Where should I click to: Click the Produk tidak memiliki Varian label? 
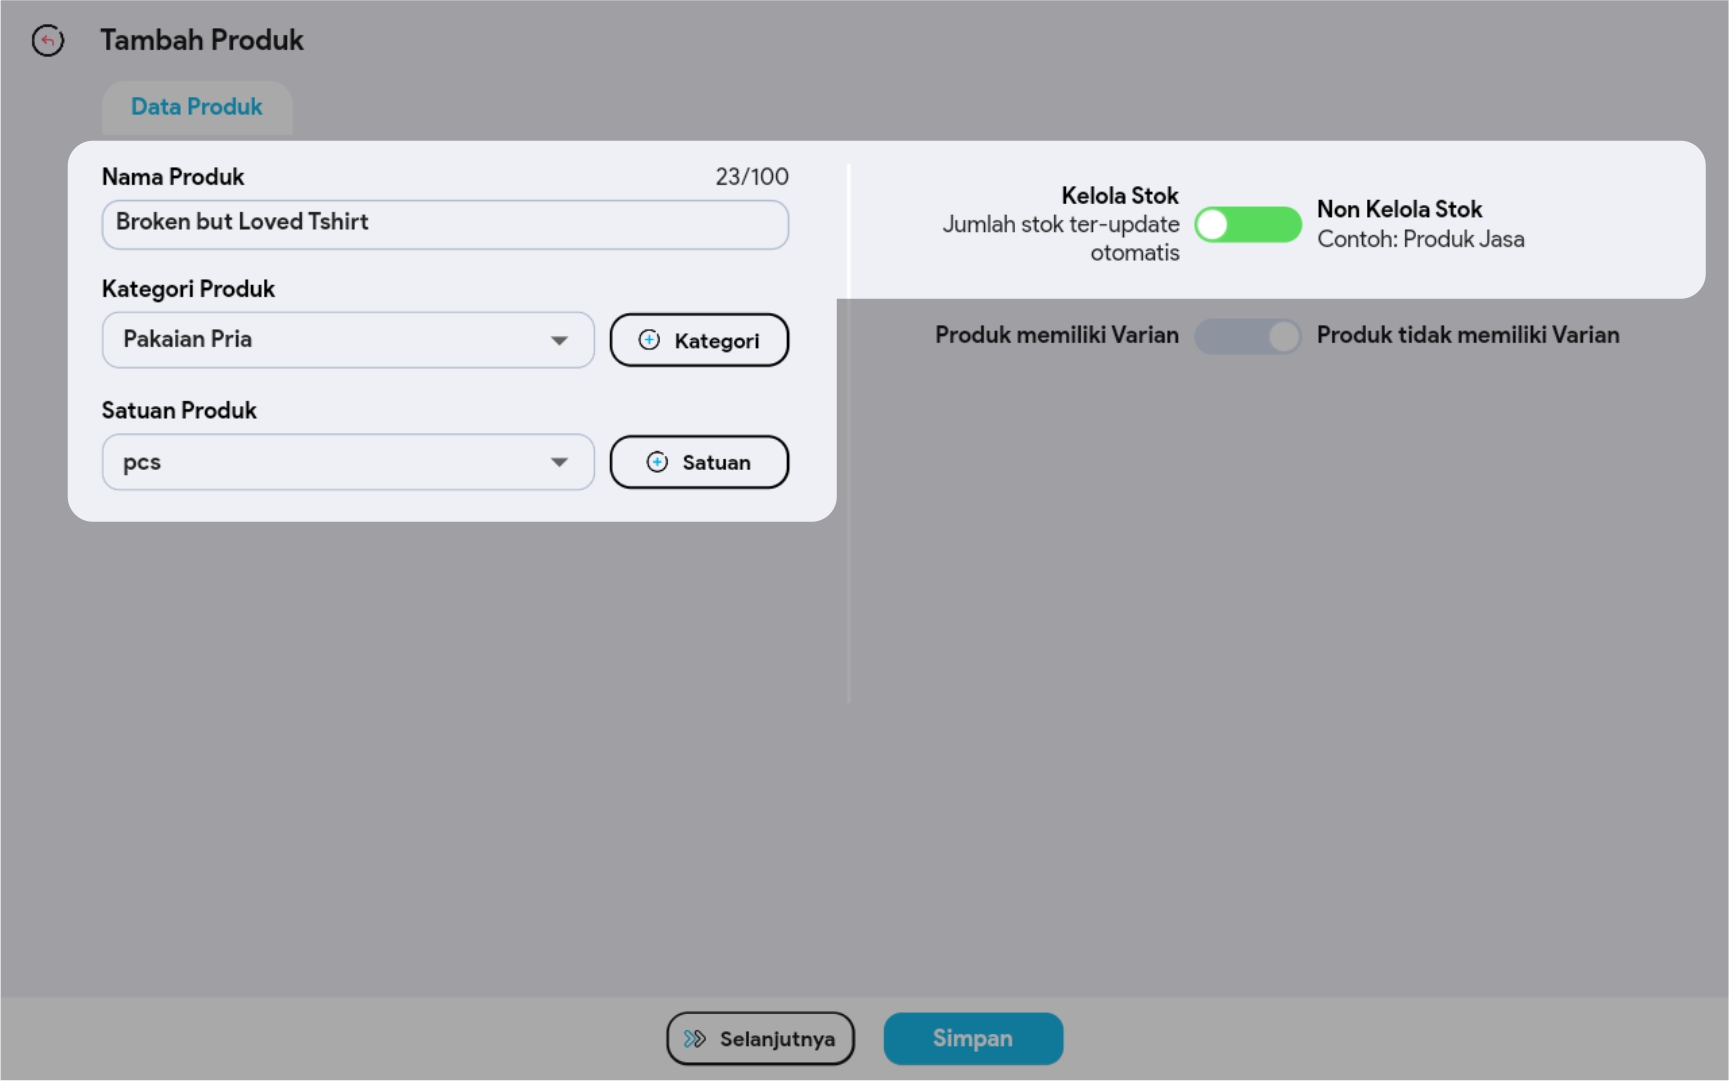(x=1467, y=335)
